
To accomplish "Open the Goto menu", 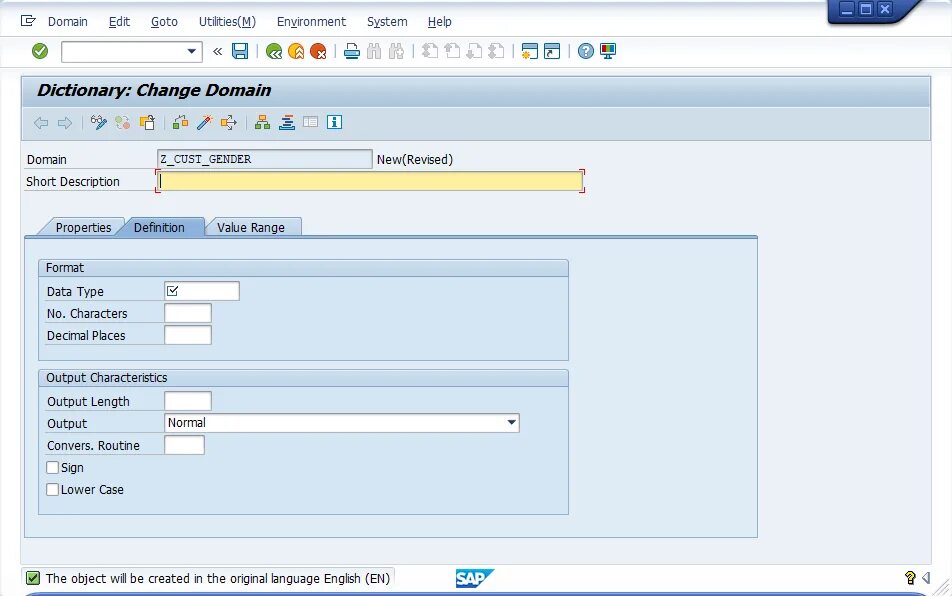I will click(164, 22).
